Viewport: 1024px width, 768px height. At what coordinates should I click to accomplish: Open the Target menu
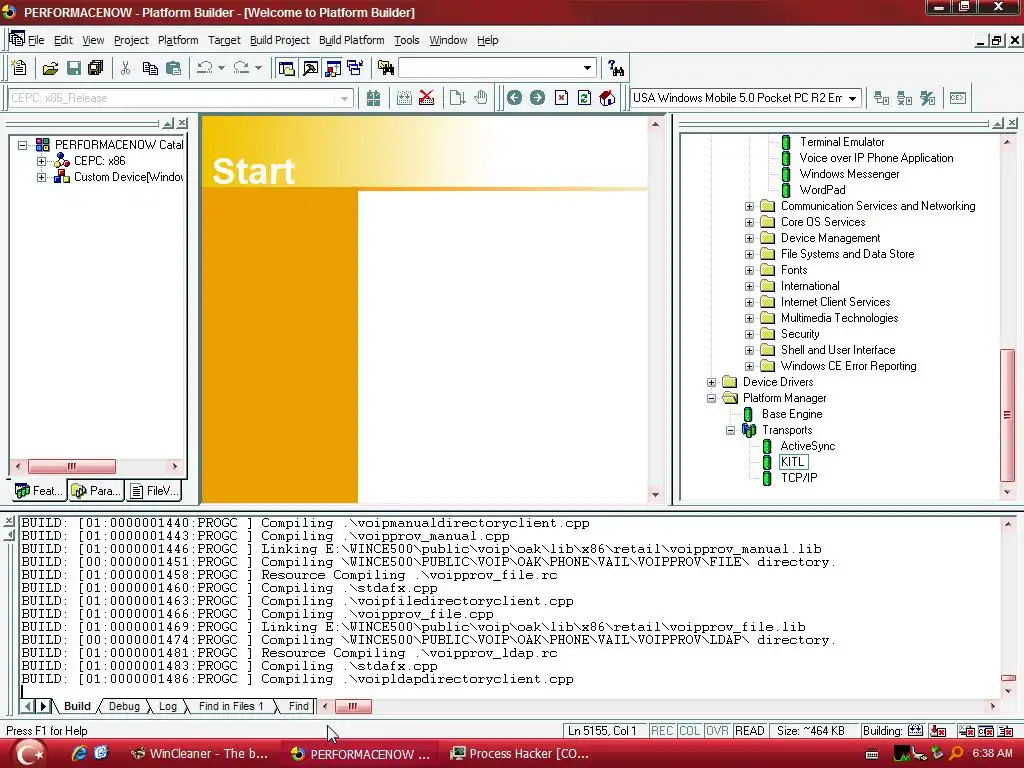[x=224, y=40]
